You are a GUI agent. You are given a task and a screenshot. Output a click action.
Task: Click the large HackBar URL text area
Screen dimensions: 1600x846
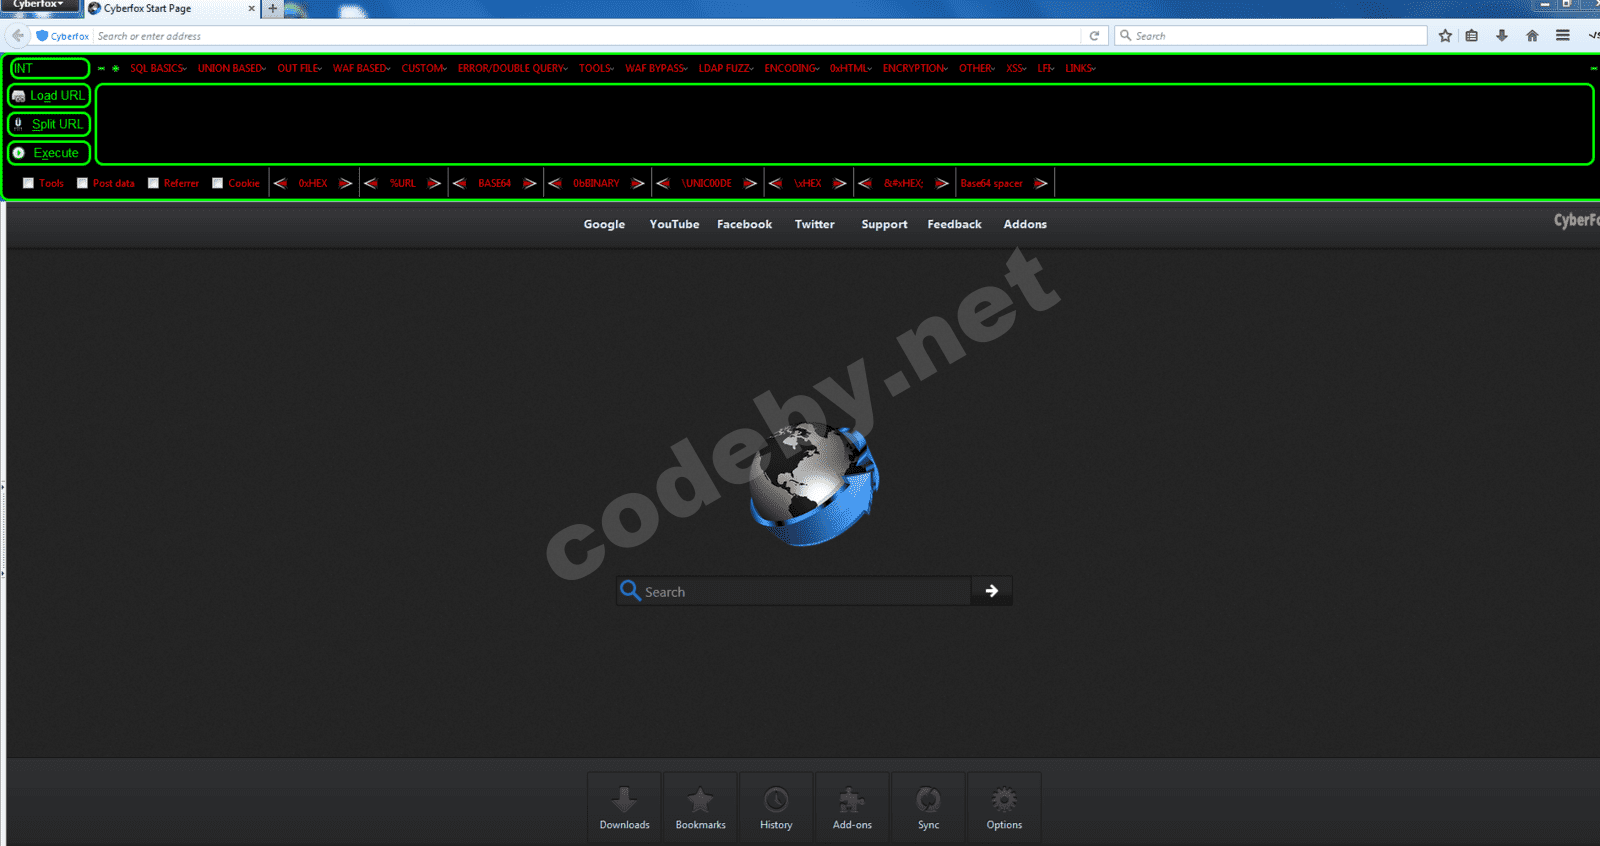click(x=844, y=124)
